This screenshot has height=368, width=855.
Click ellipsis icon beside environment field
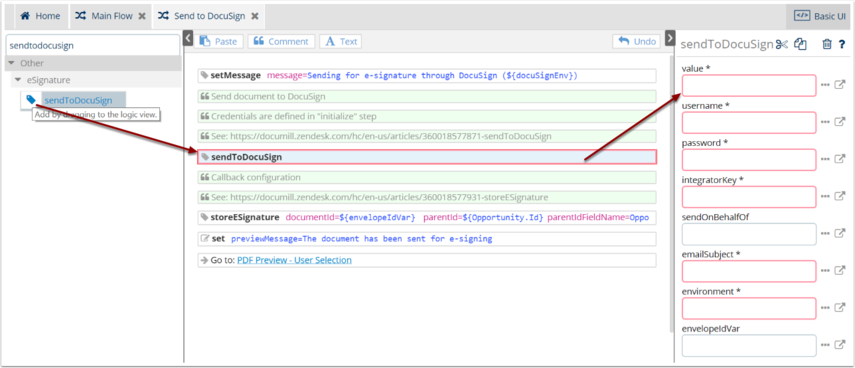[824, 307]
